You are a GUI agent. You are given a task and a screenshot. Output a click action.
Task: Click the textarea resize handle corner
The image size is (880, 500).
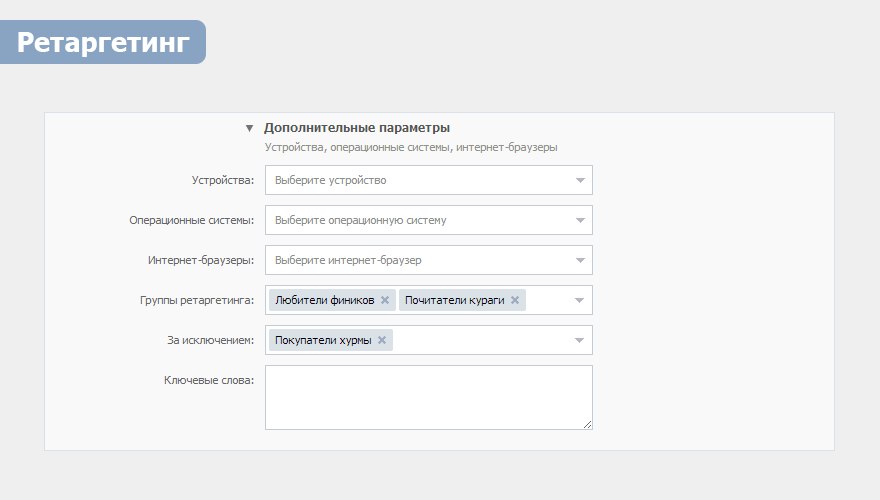pos(587,424)
